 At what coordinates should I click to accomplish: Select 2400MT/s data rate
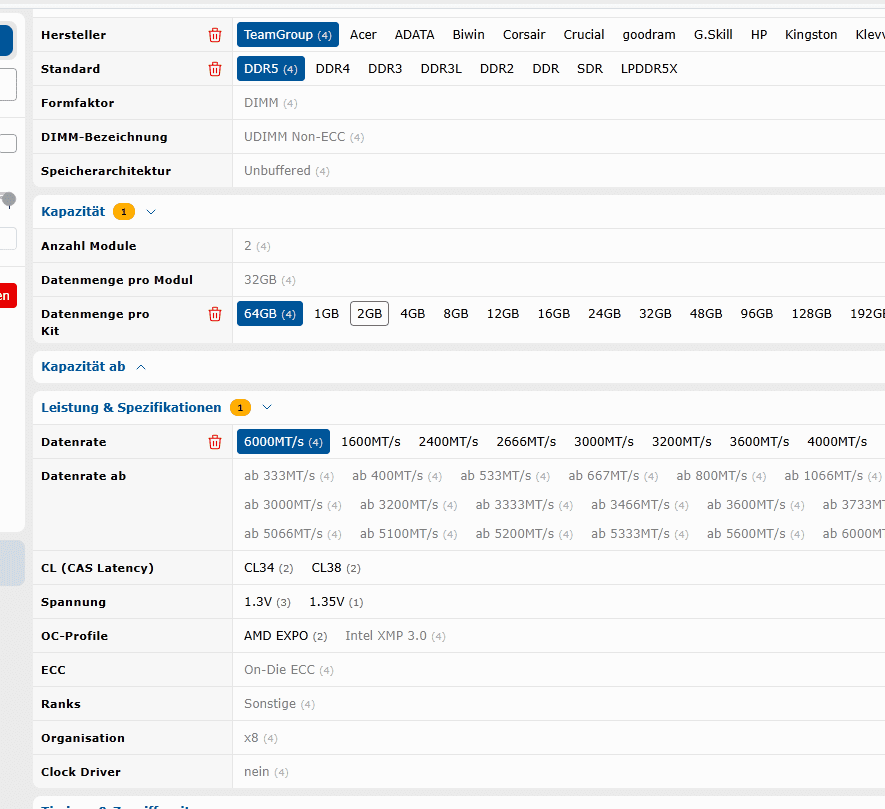point(448,442)
